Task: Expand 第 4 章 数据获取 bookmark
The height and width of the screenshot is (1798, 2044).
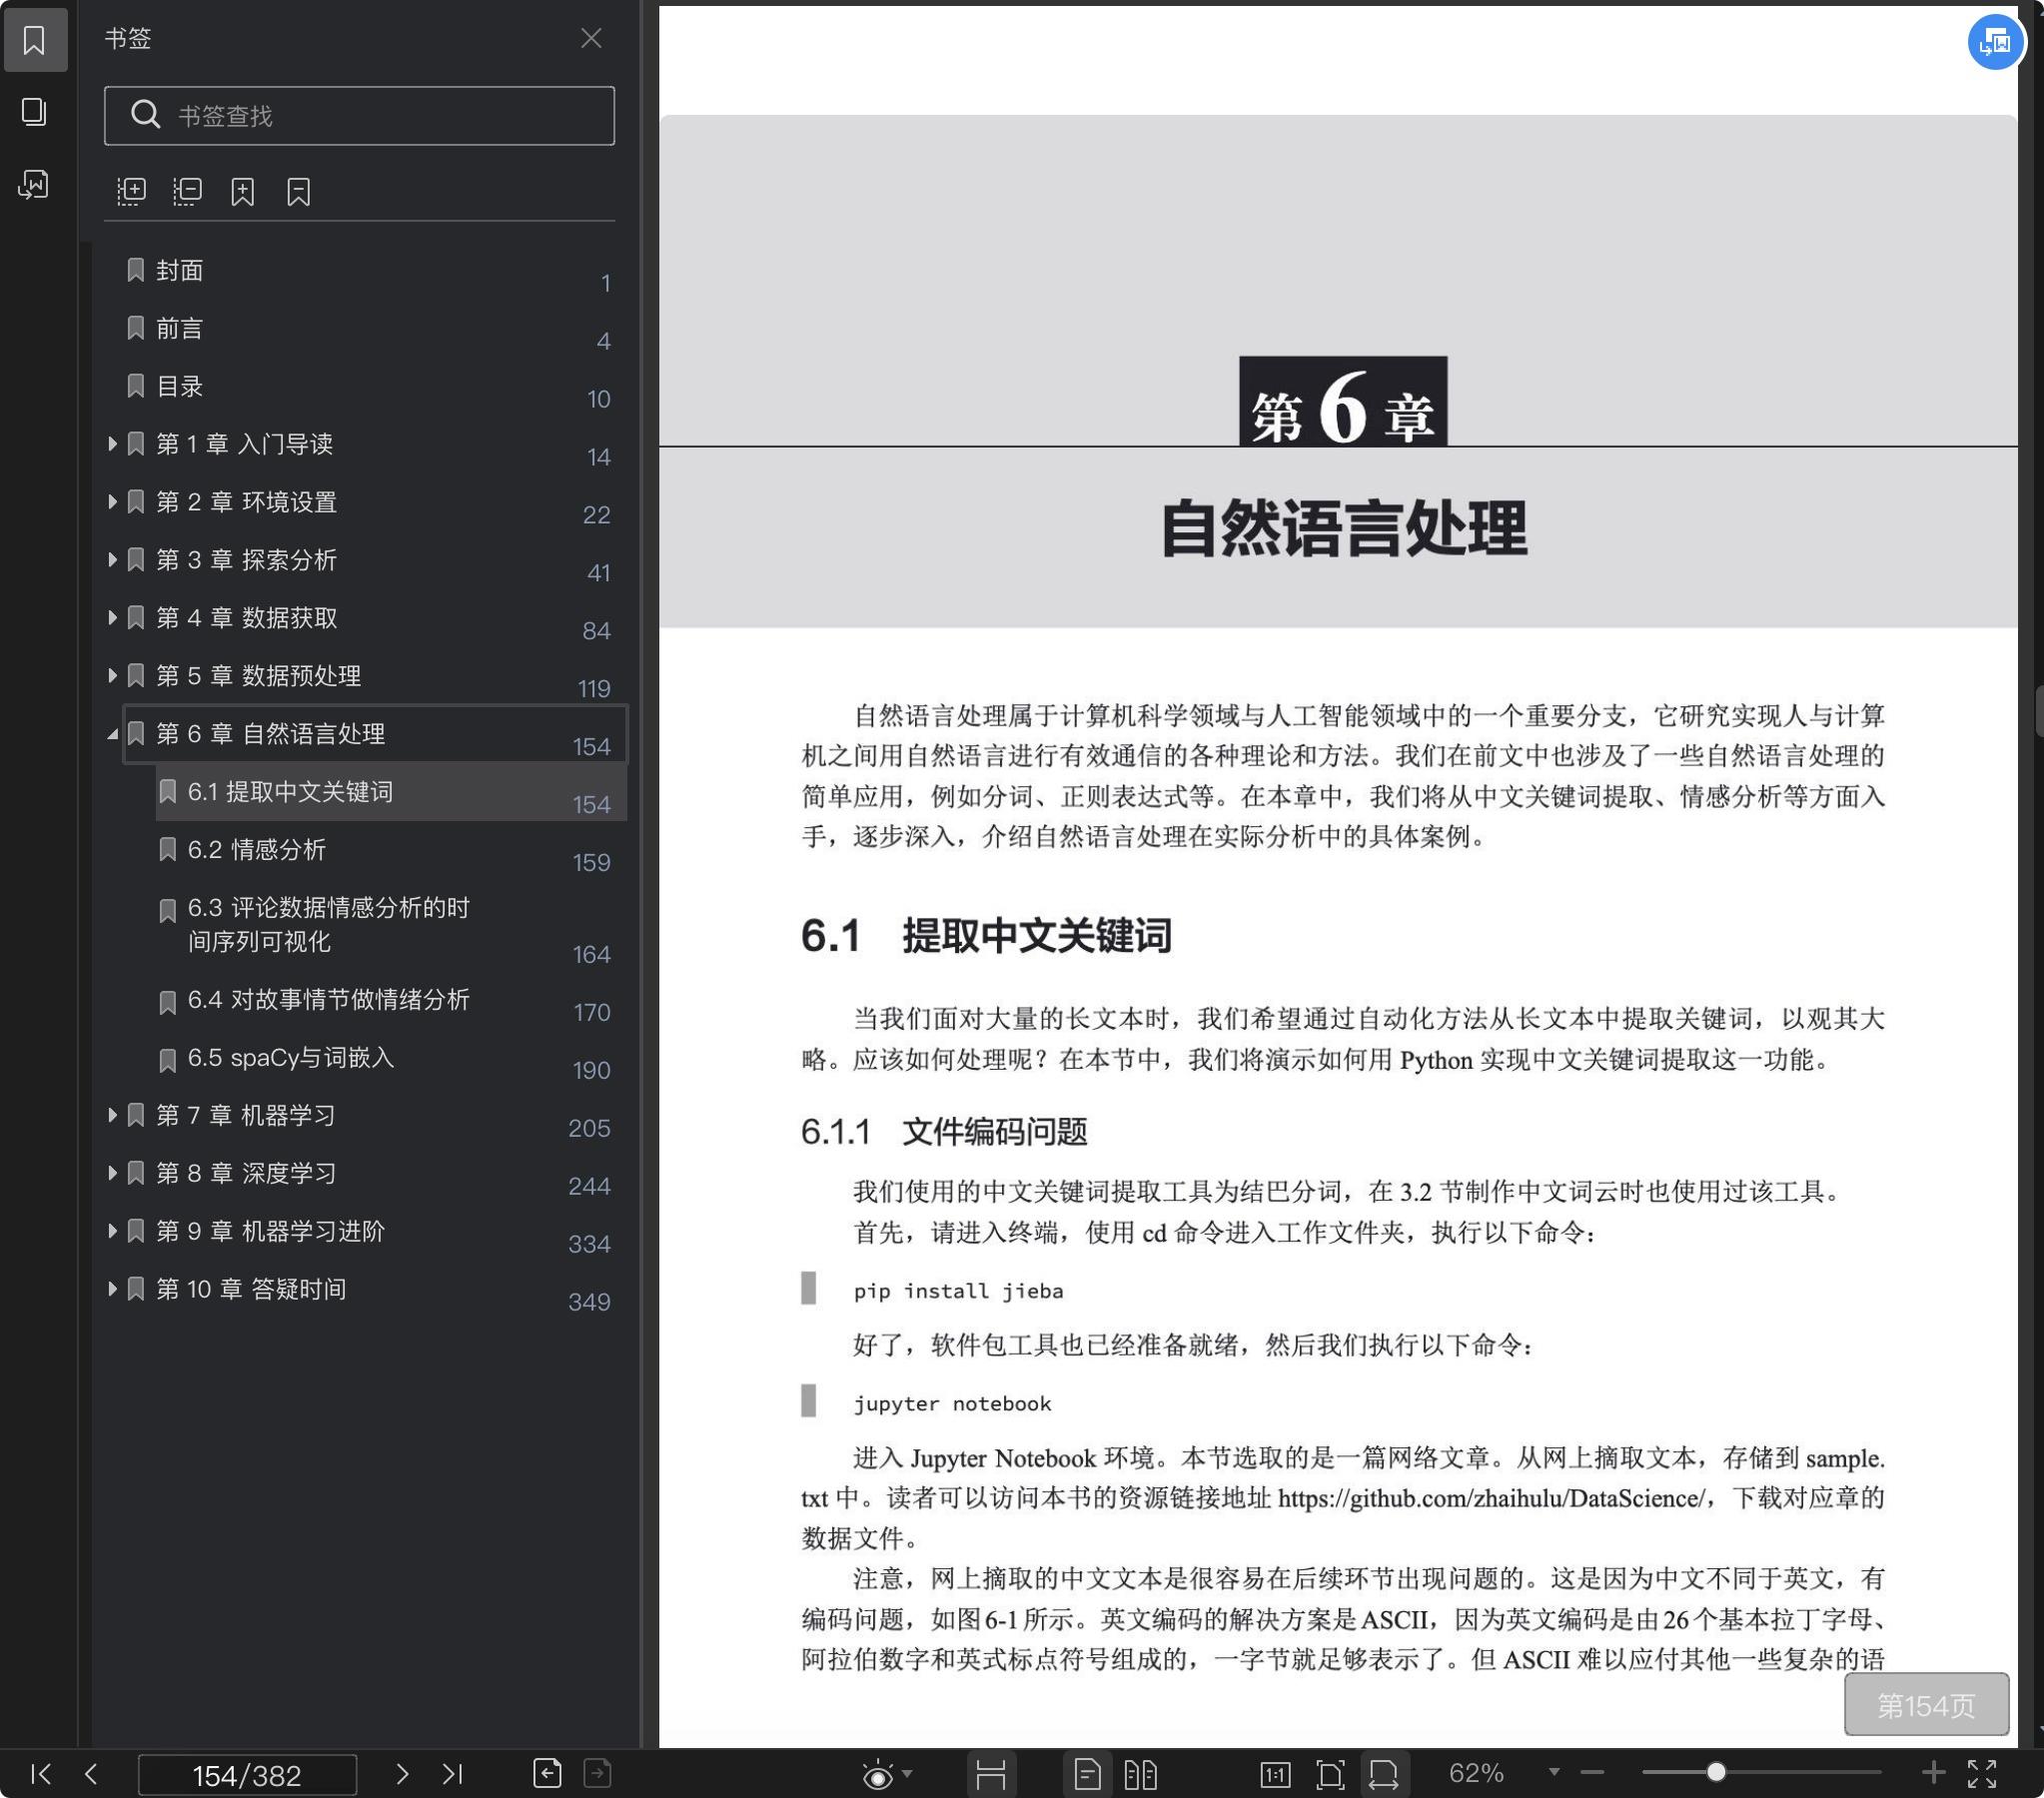Action: coord(112,617)
